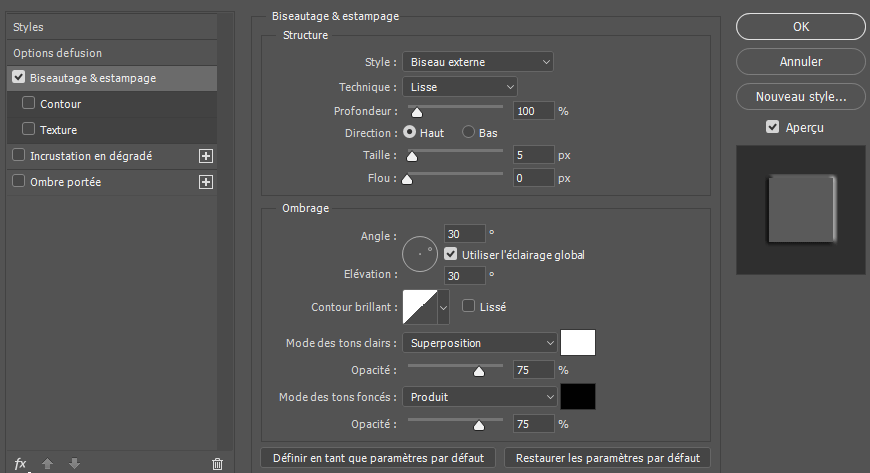Click the white highlight color swatch
The width and height of the screenshot is (870, 473).
pos(578,343)
